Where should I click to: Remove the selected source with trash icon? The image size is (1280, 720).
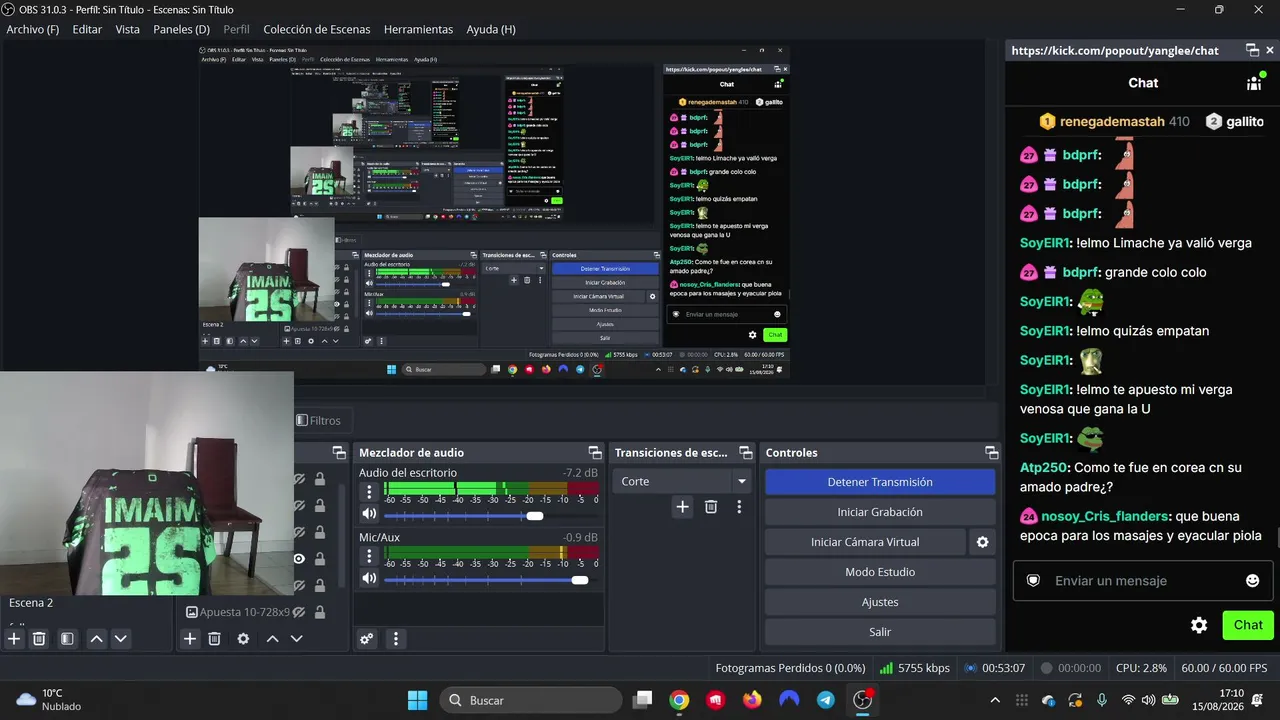click(214, 639)
